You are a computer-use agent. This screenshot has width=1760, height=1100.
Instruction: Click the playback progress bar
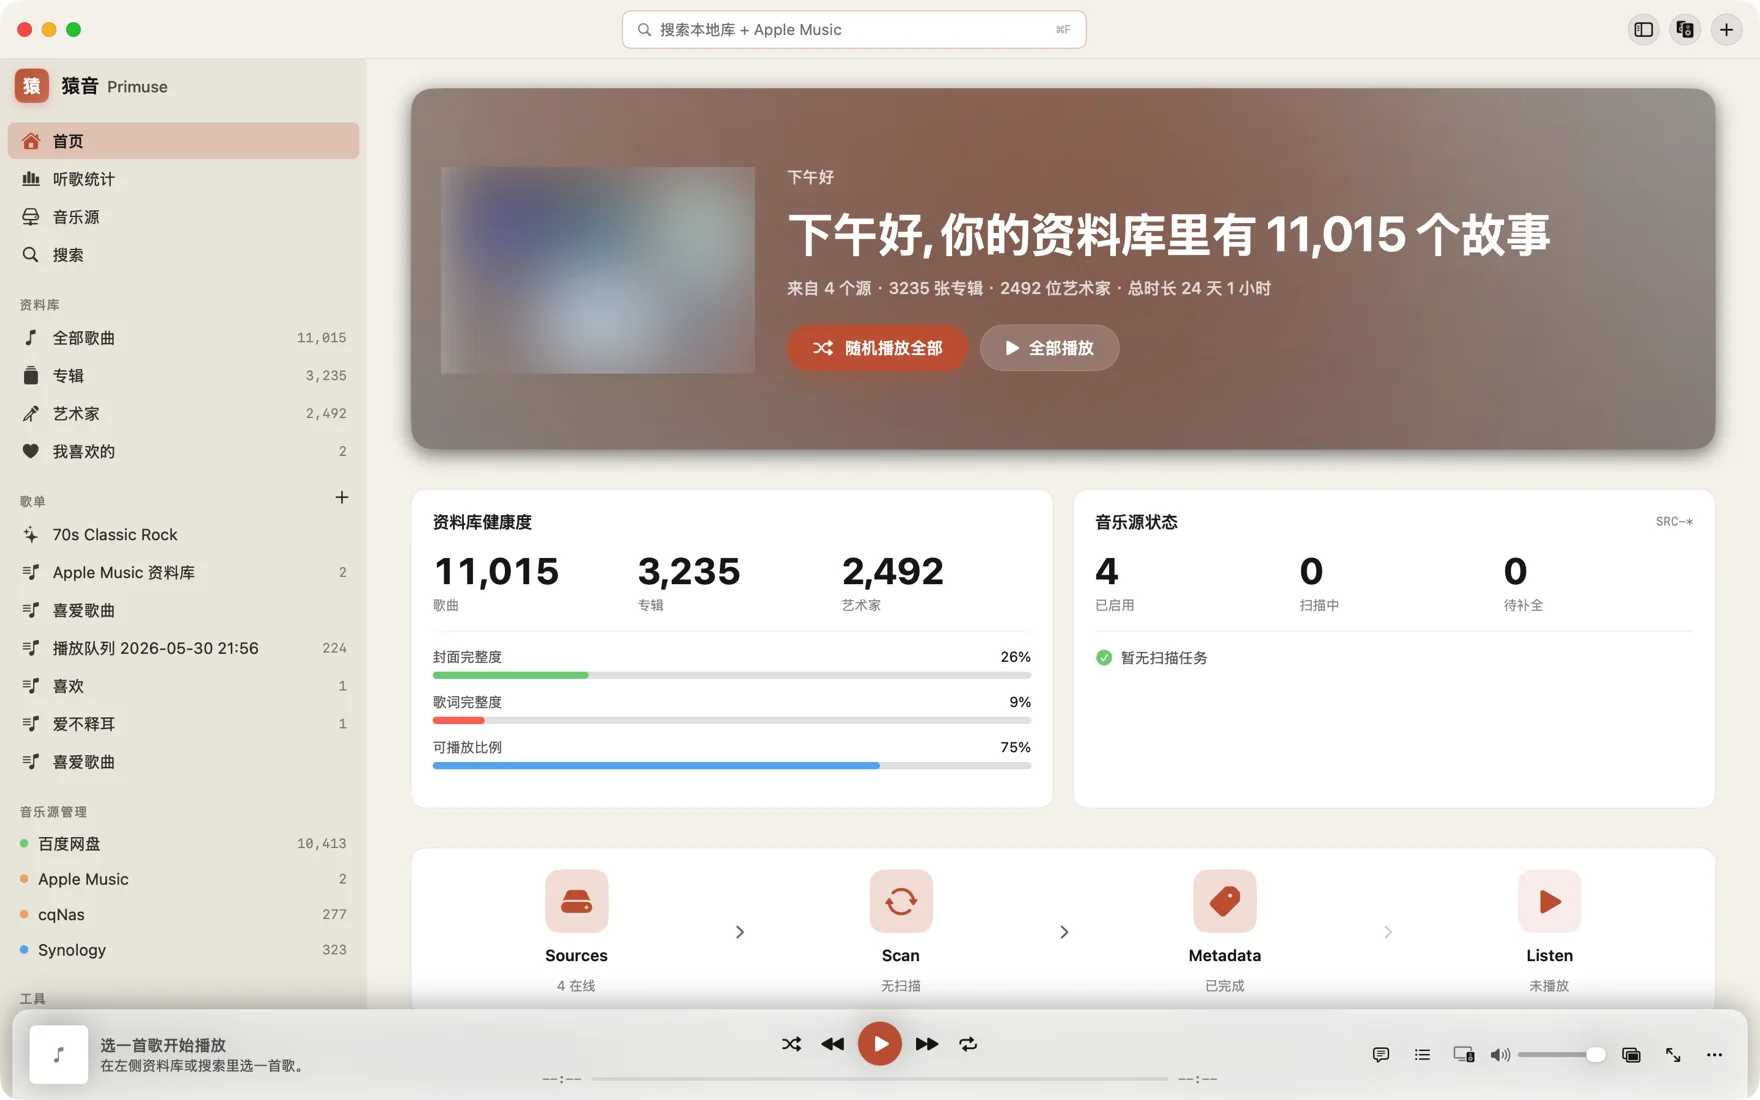click(880, 1079)
